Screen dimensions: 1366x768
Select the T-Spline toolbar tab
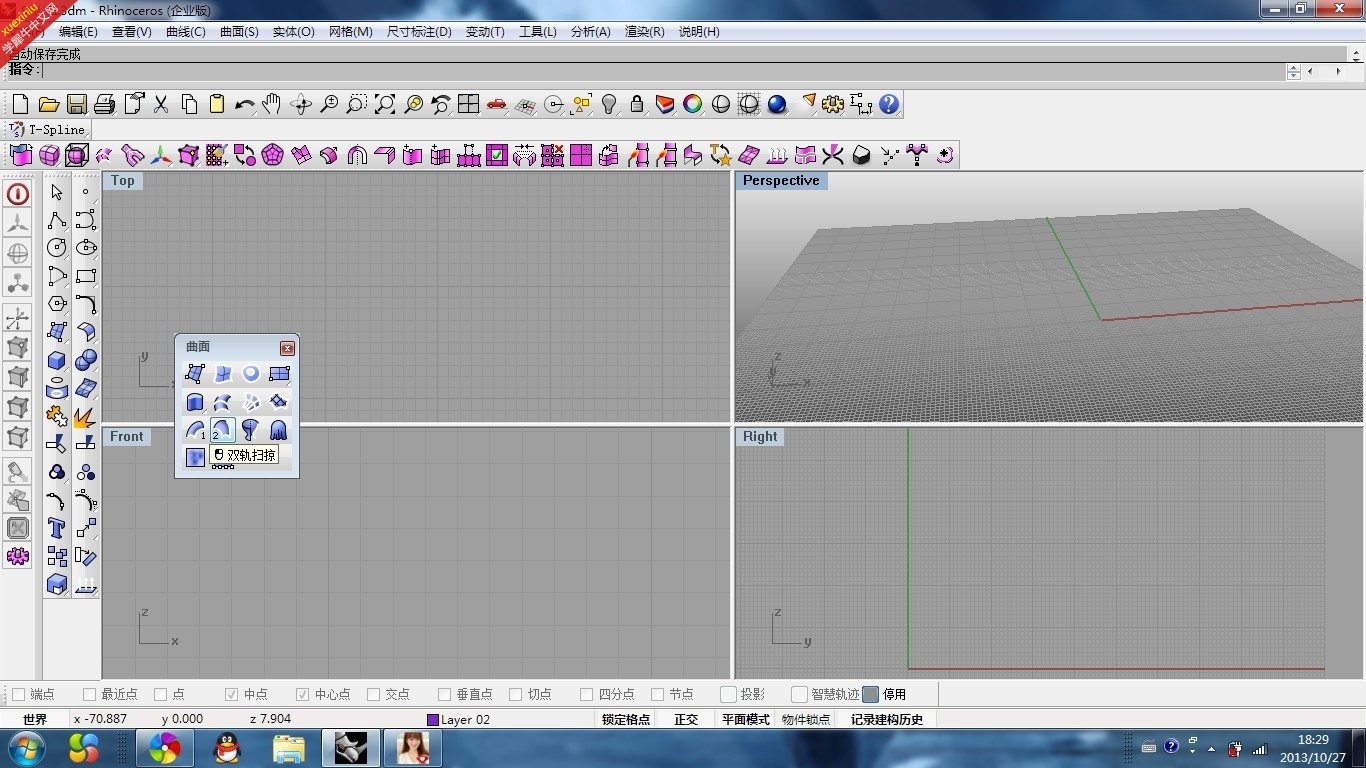pyautogui.click(x=48, y=130)
